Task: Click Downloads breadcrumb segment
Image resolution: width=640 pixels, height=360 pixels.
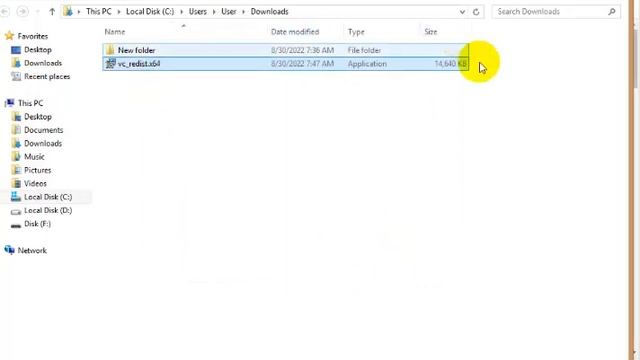Action: coord(269,11)
